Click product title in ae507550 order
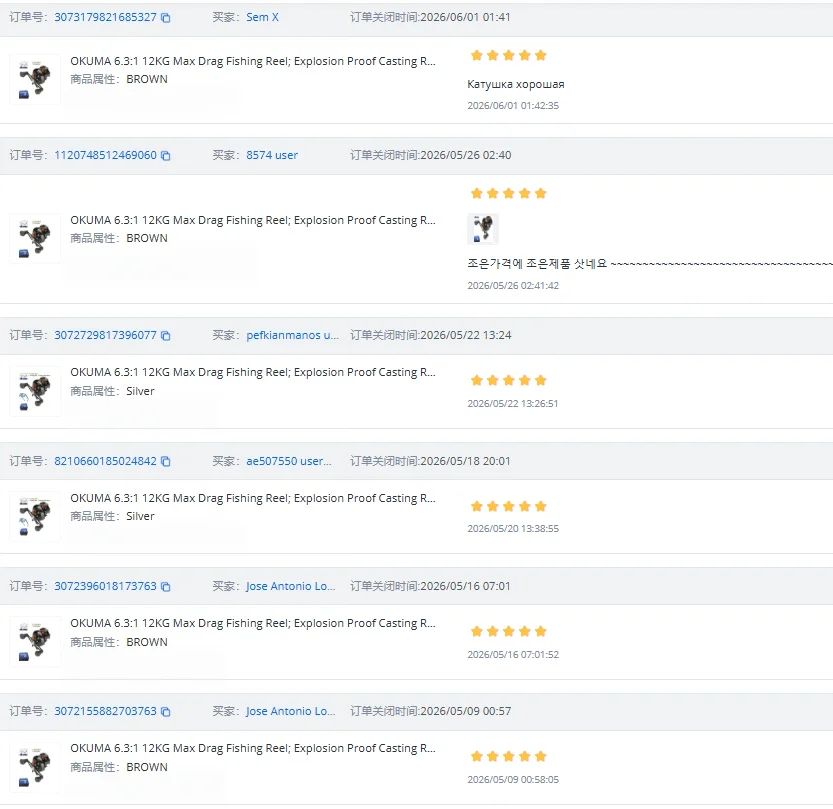 pyautogui.click(x=253, y=498)
